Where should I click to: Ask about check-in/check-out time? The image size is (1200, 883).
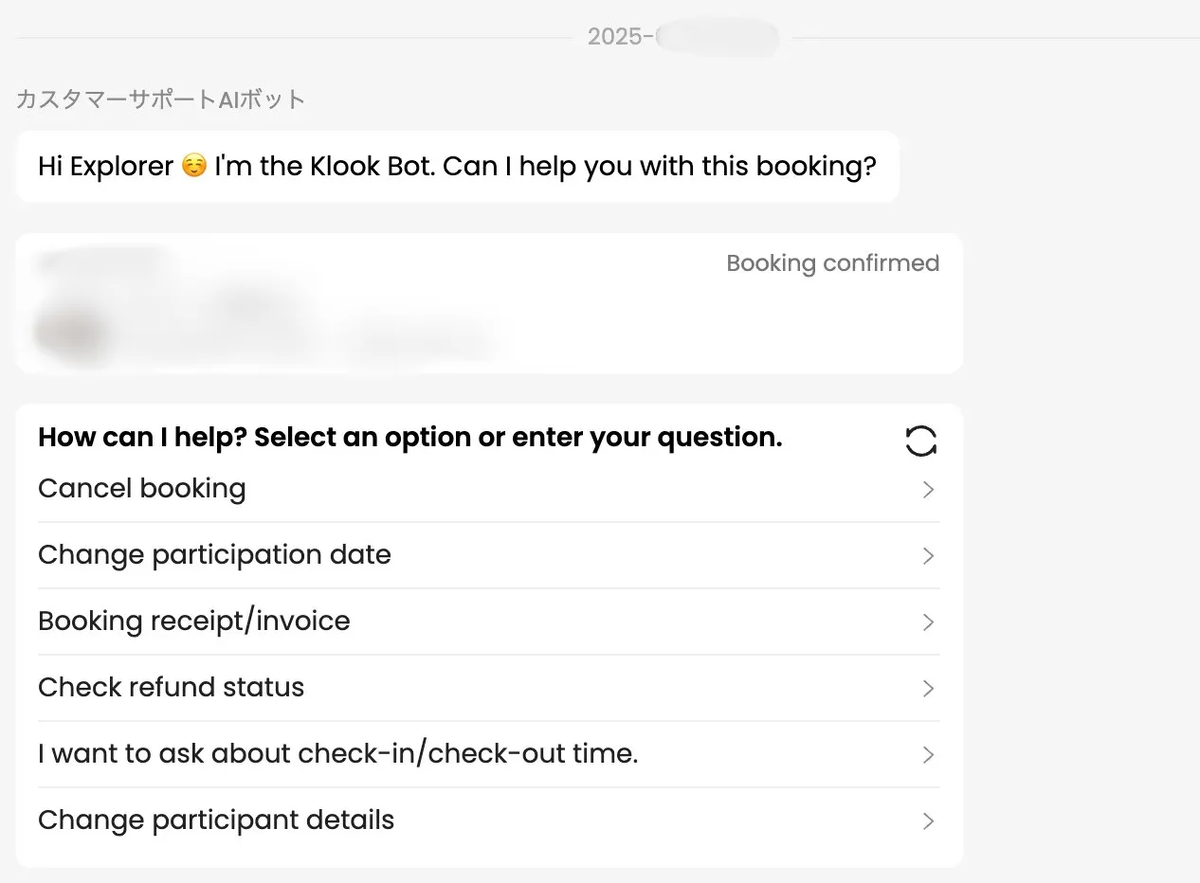coord(488,754)
